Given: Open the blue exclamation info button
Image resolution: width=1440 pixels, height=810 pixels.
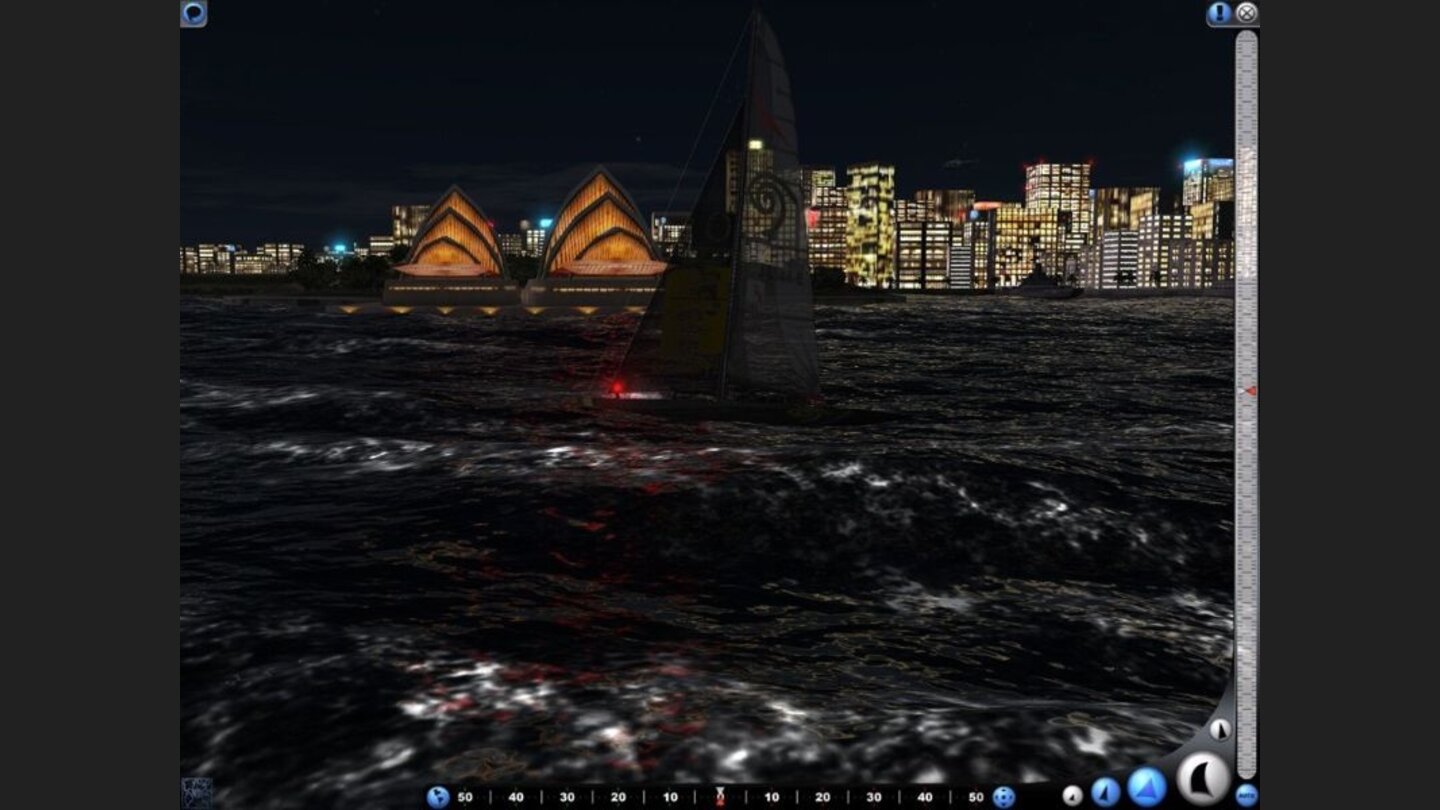Looking at the screenshot, I should click(1219, 13).
